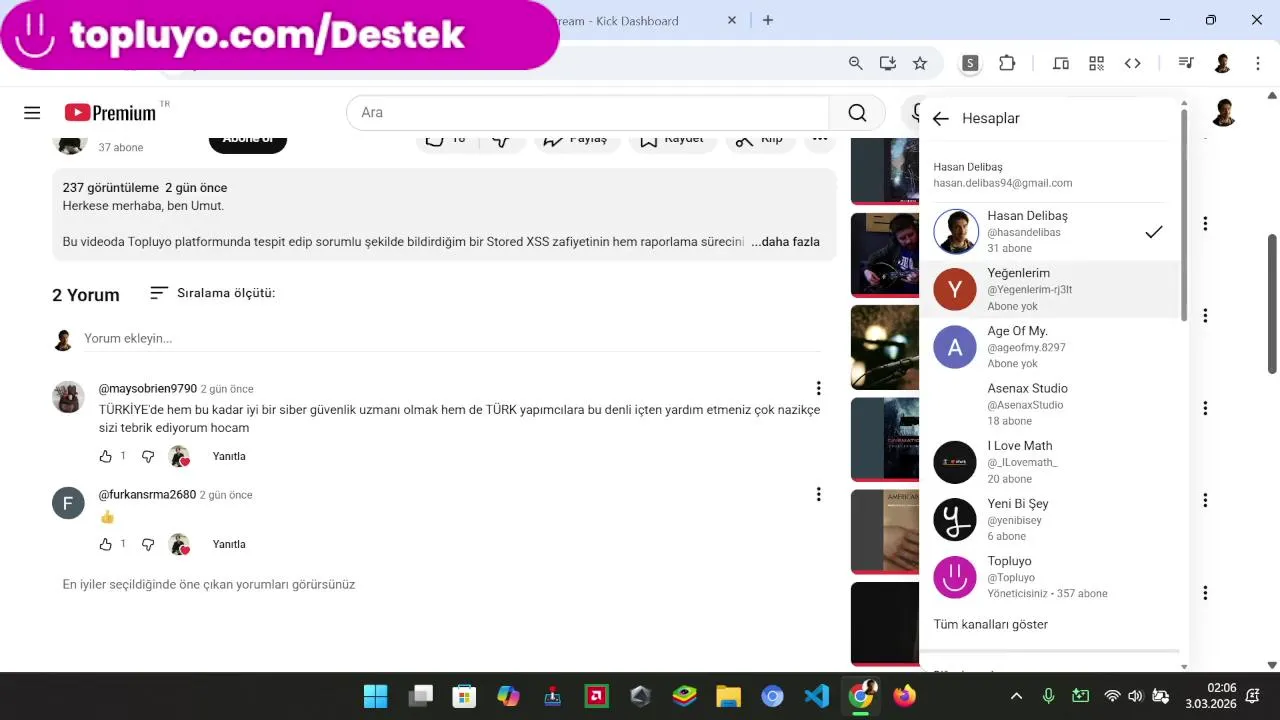Click in the Ara search field
This screenshot has width=1280, height=720.
[588, 113]
